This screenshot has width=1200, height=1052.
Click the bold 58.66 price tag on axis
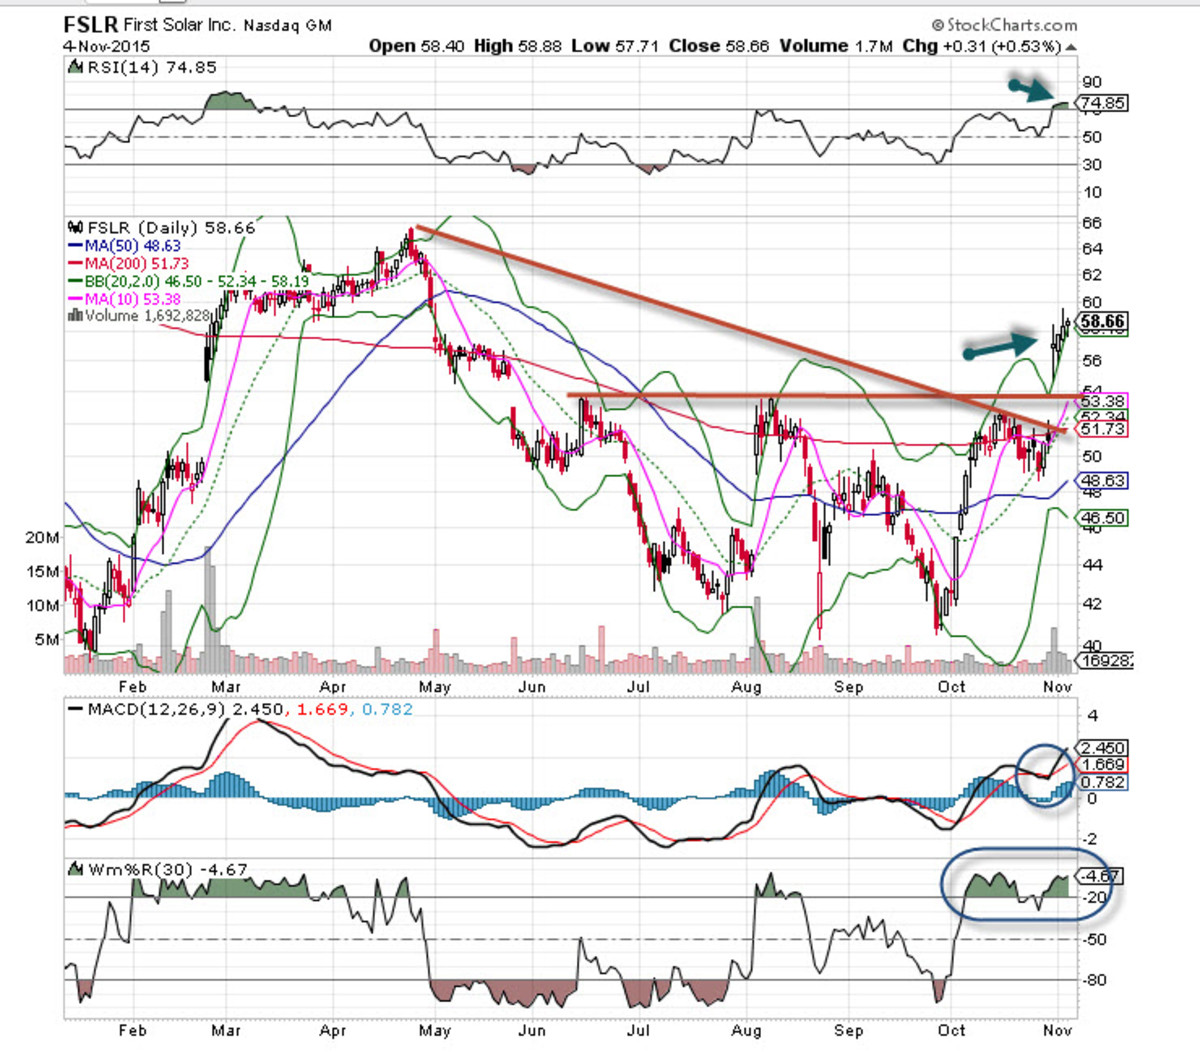(x=1103, y=322)
